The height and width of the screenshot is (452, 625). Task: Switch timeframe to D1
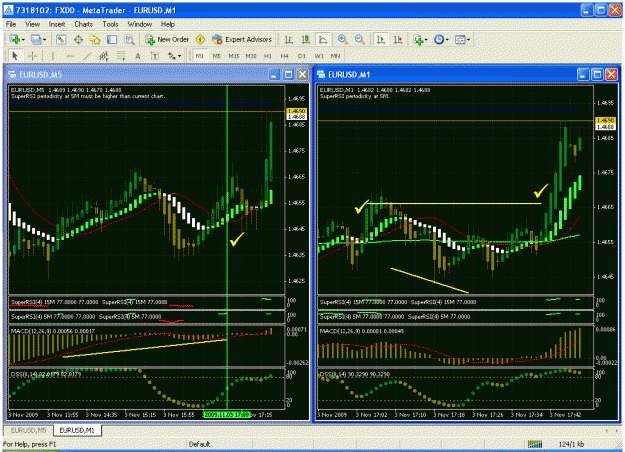[x=301, y=56]
